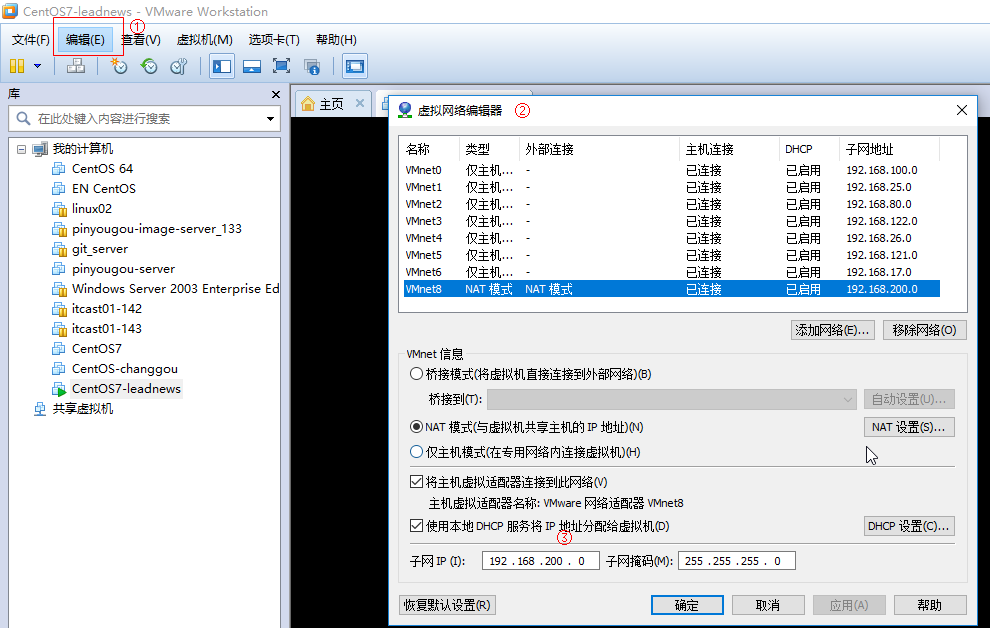Open snapshot manager wrench-clock icon
Screen dimensions: 990x628
click(x=179, y=66)
